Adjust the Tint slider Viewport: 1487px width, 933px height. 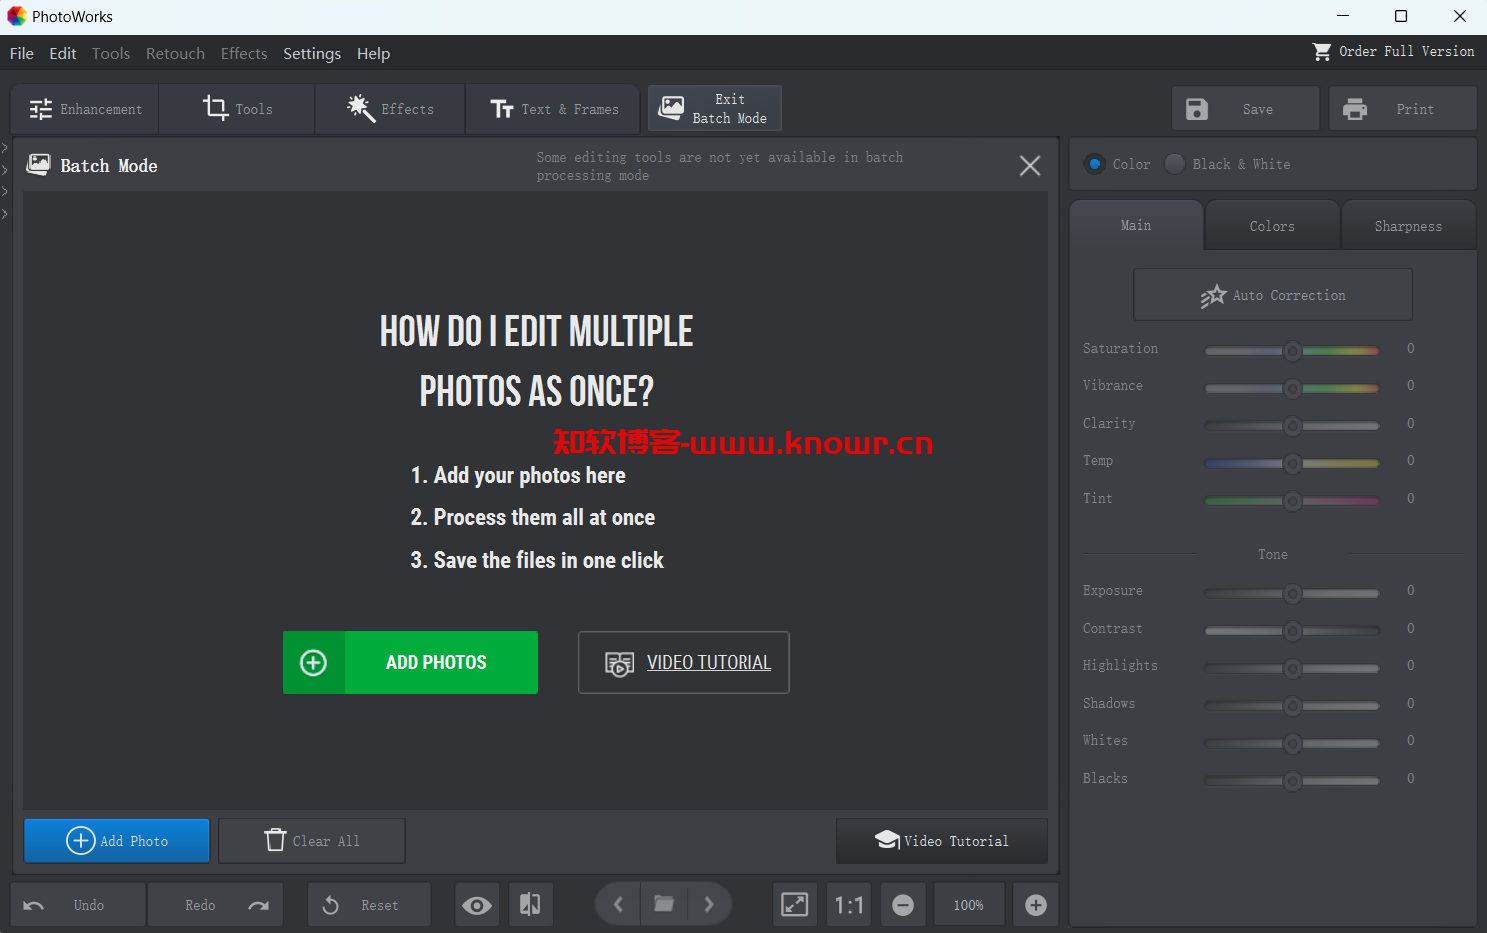pos(1292,500)
